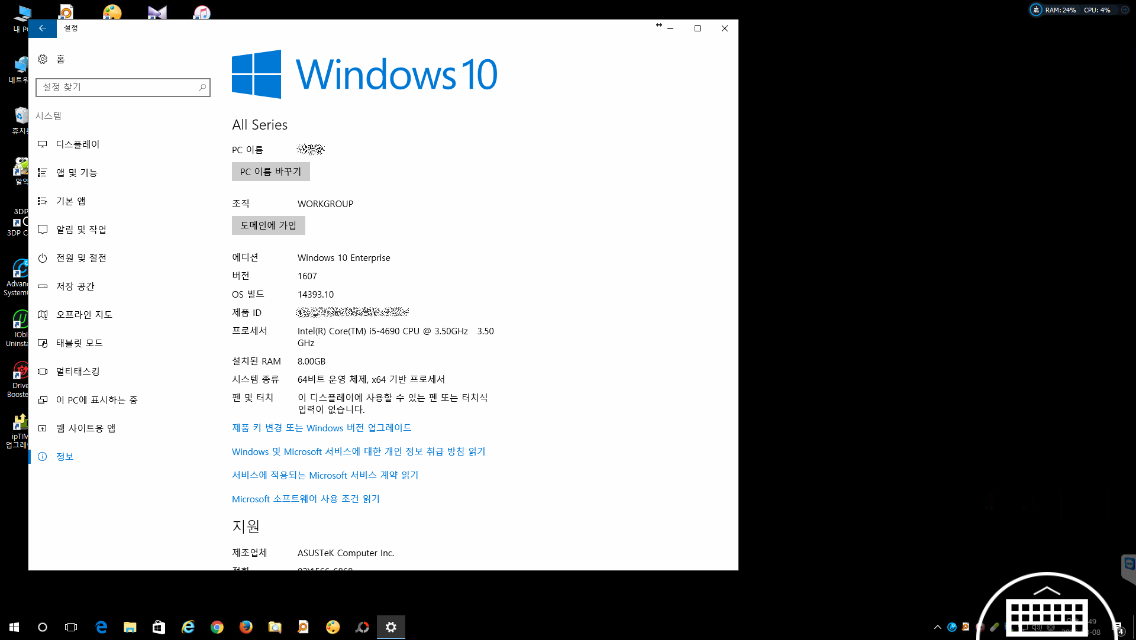Open Firefox from the taskbar
Screen dimensions: 1136x640
click(246, 627)
